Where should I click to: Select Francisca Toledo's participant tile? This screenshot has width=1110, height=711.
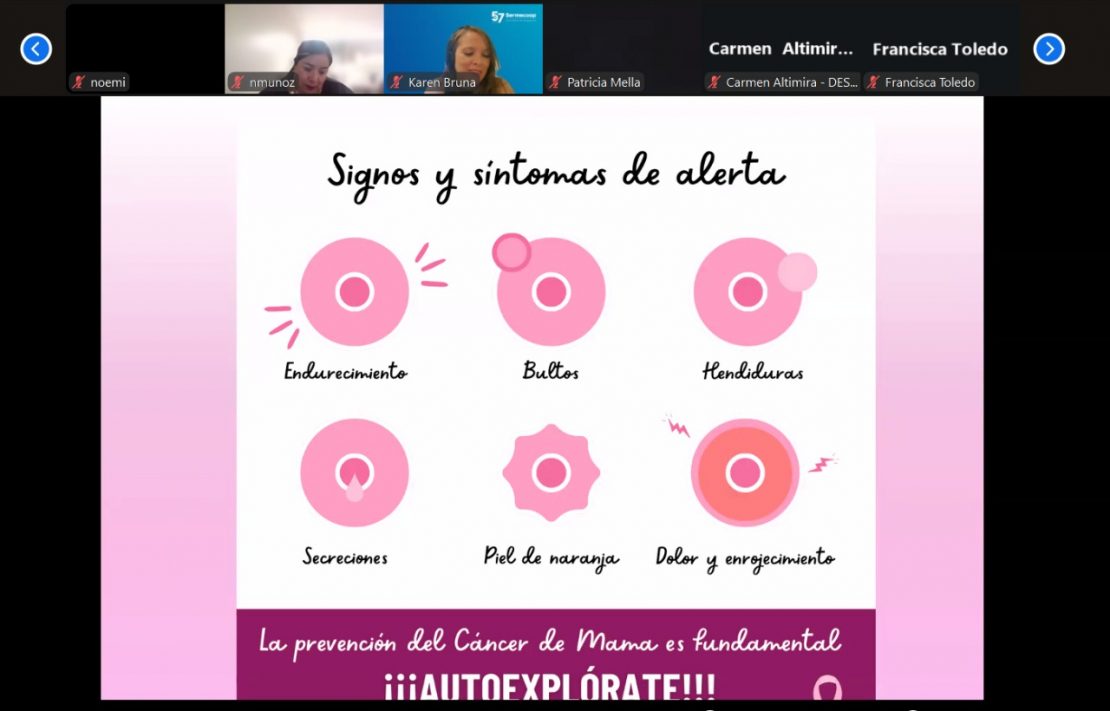pyautogui.click(x=940, y=45)
